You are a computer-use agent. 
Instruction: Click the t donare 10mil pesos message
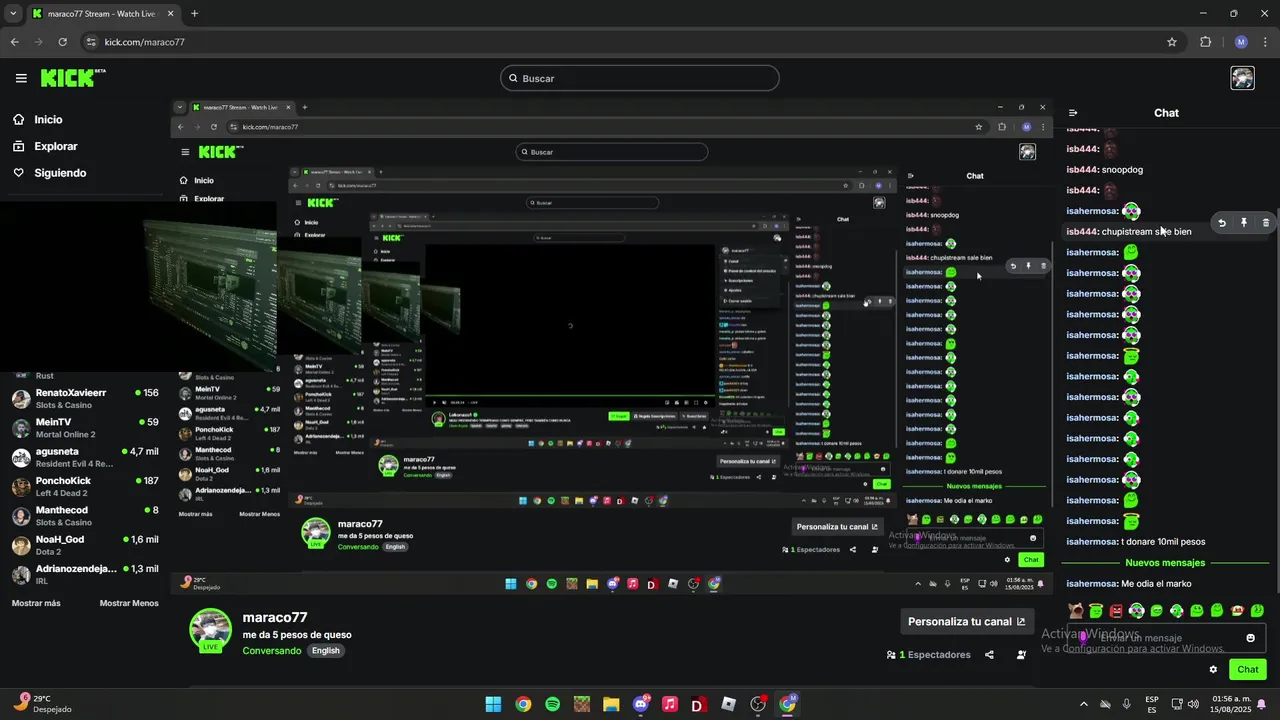pos(1135,542)
